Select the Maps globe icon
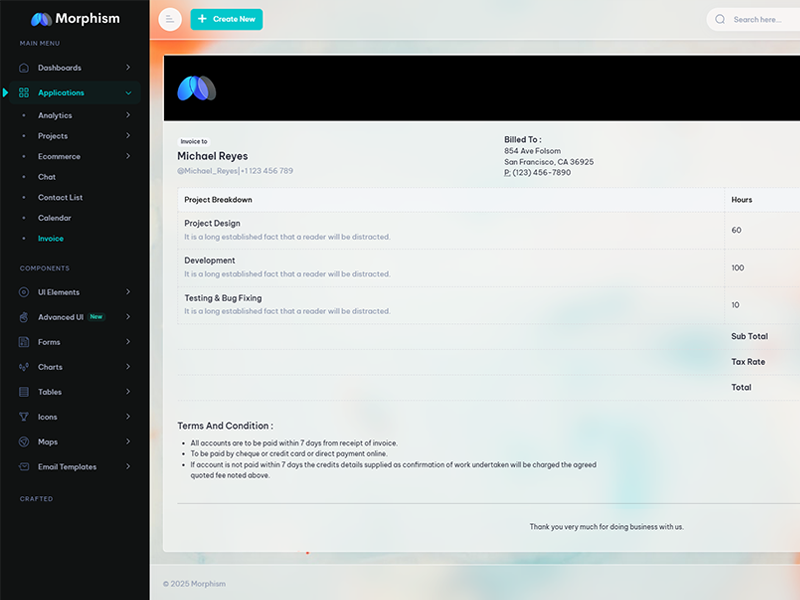800x600 pixels. click(x=23, y=442)
